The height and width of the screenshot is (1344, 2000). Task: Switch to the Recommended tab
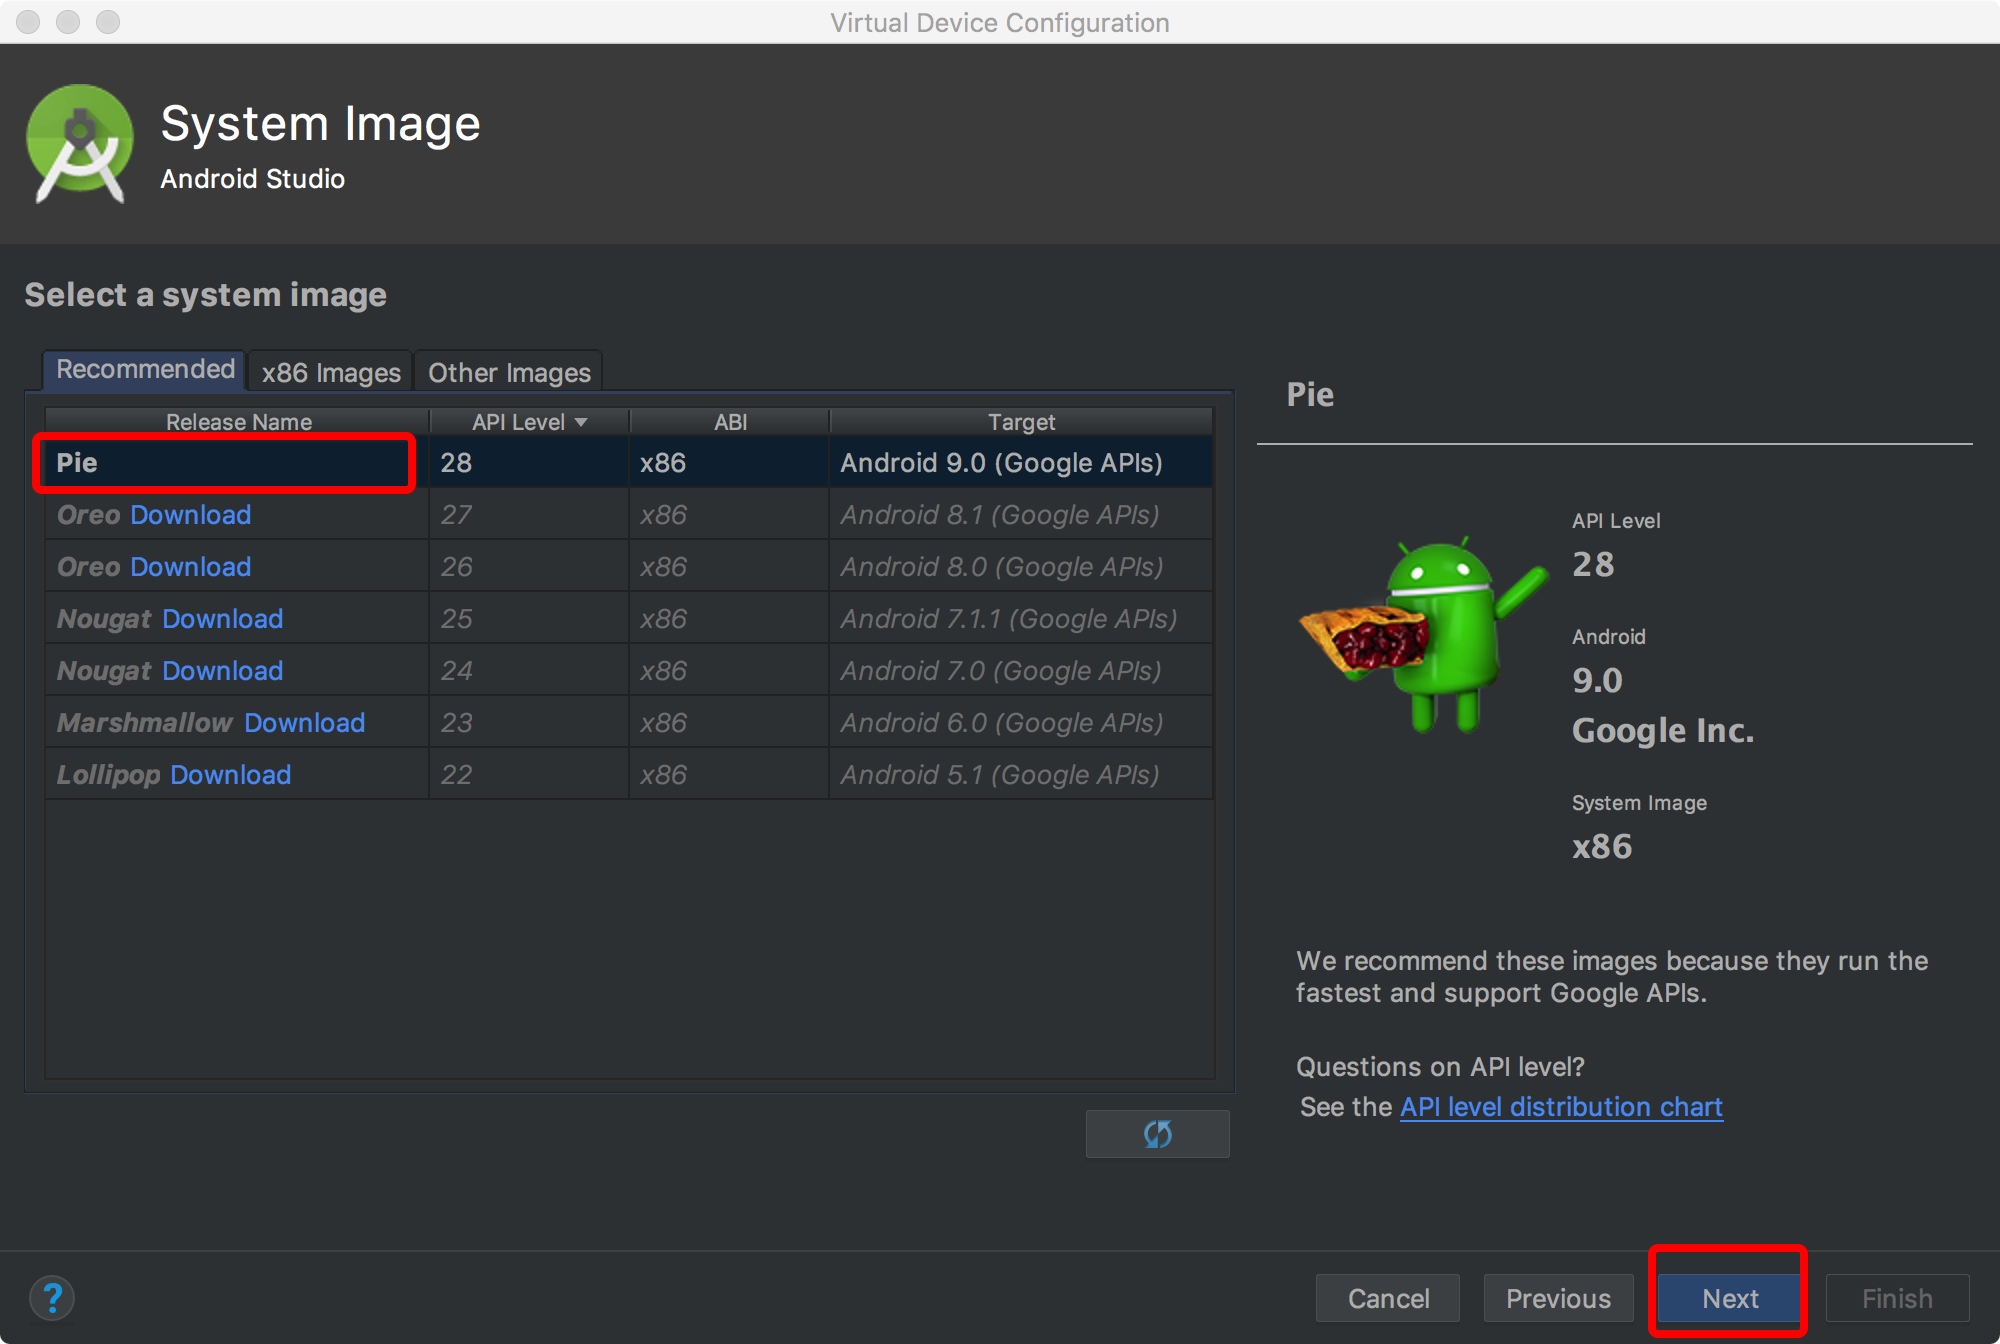(144, 370)
